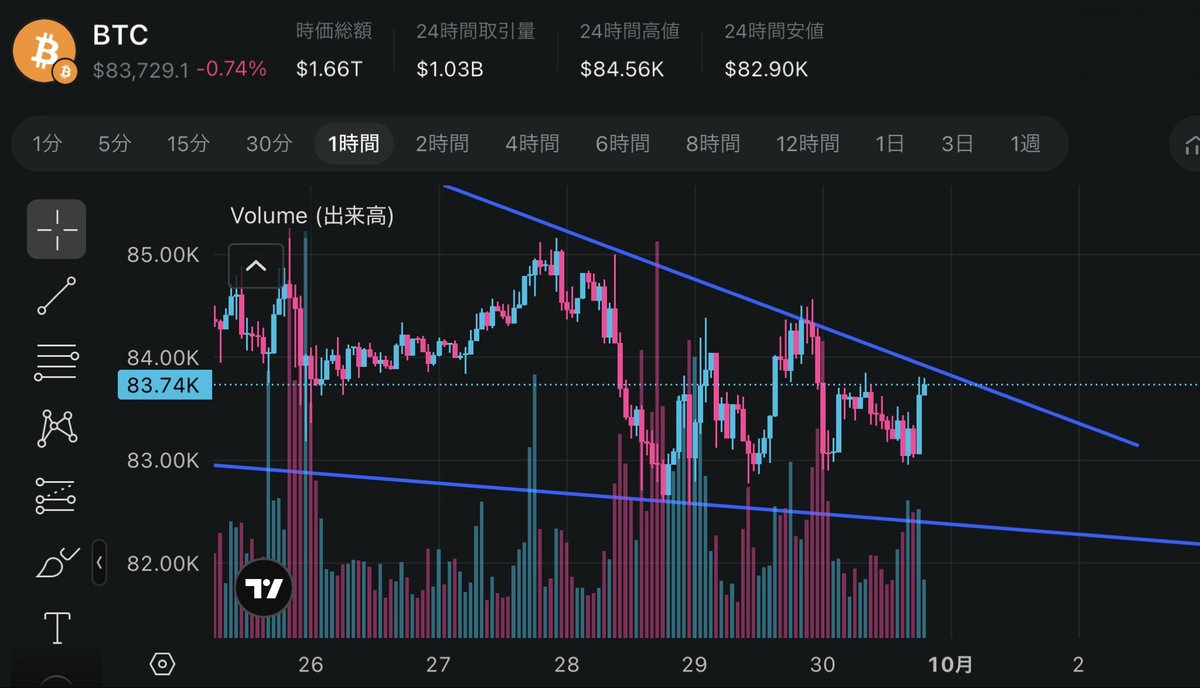
Task: Collapse the drawing toolbar side arrow
Action: 99,563
